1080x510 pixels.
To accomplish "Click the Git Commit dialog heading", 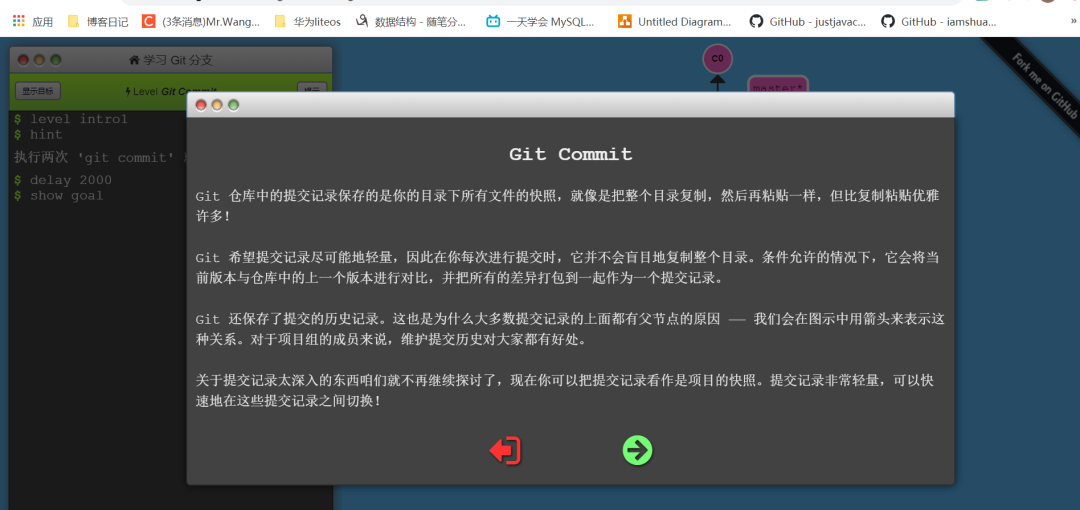I will pos(570,154).
